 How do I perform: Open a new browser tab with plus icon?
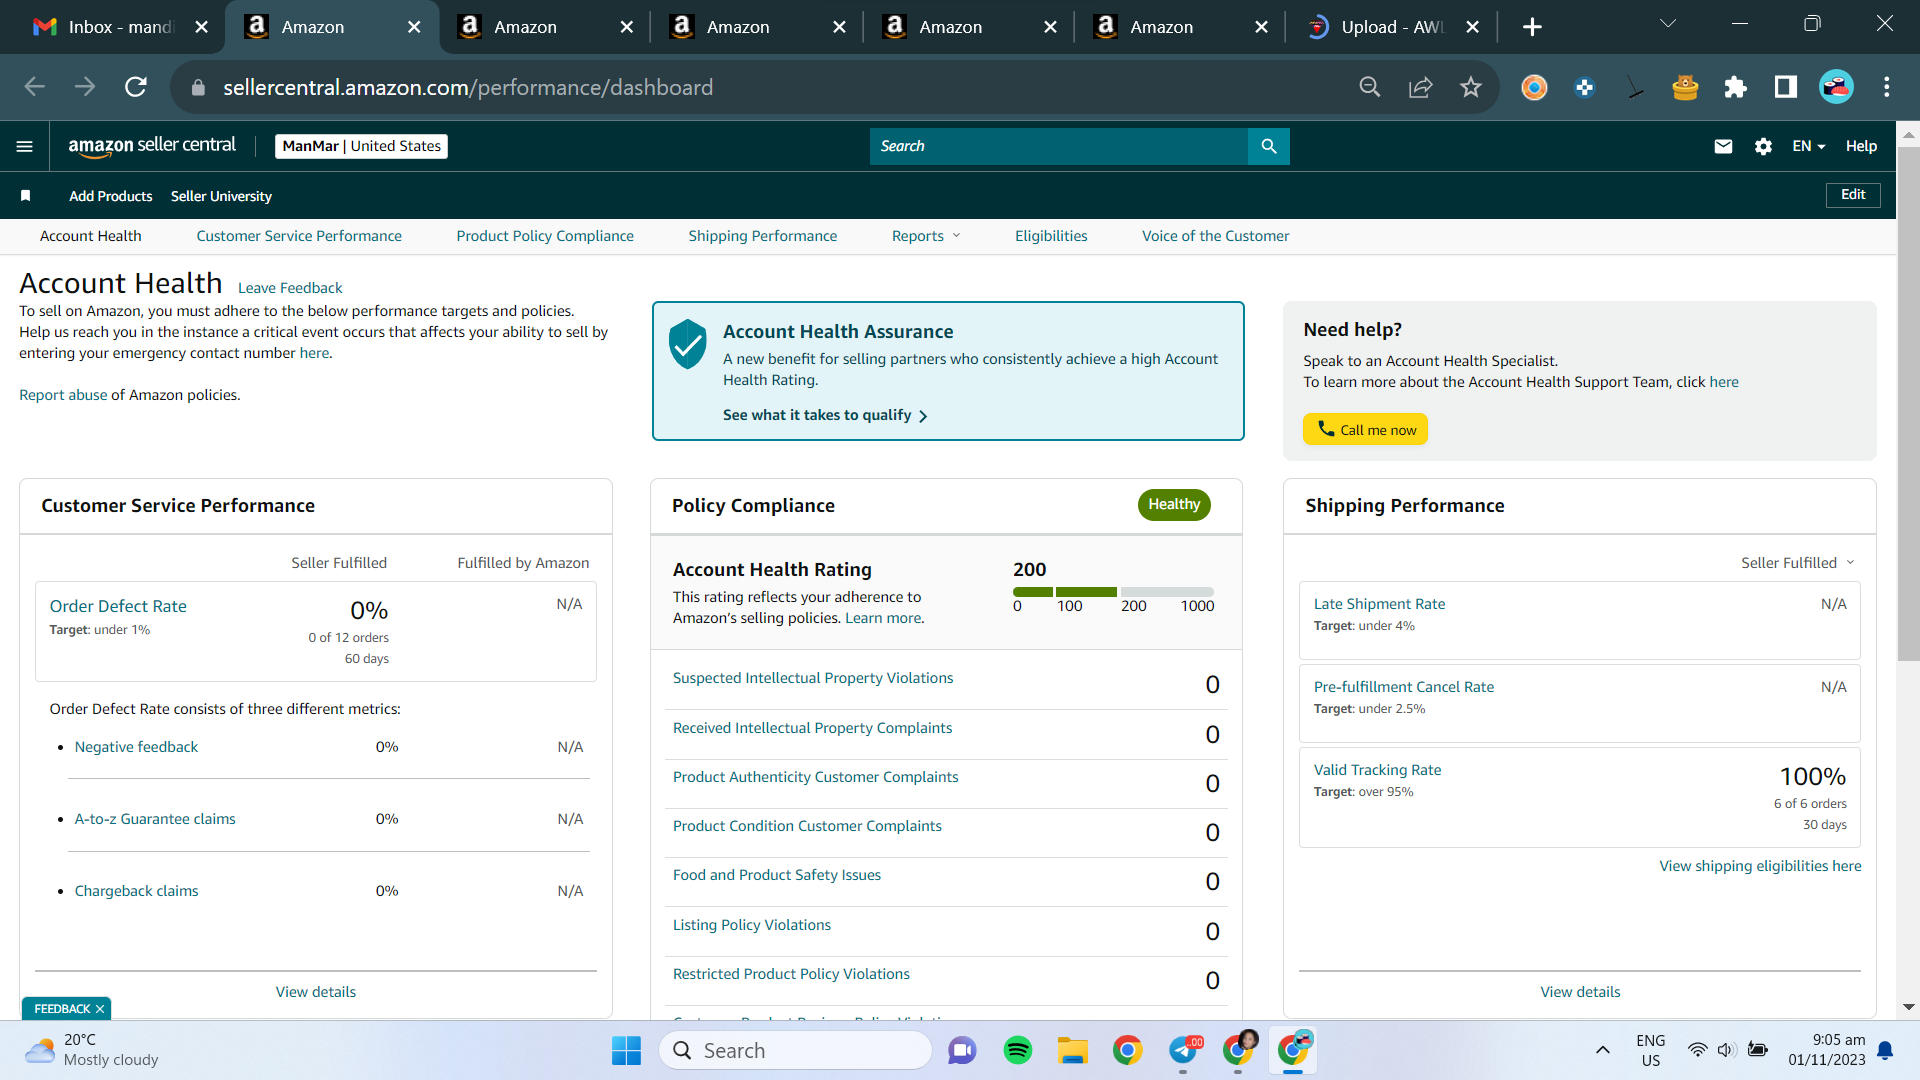(x=1532, y=27)
